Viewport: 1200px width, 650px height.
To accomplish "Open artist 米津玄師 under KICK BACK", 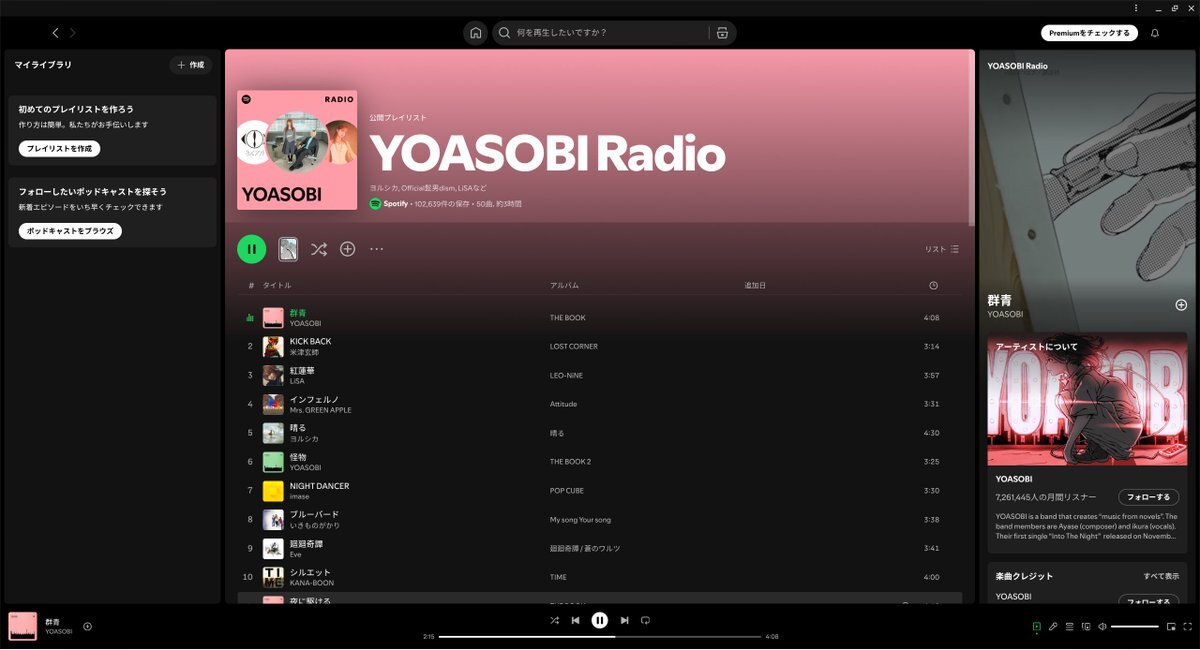I will click(x=304, y=352).
